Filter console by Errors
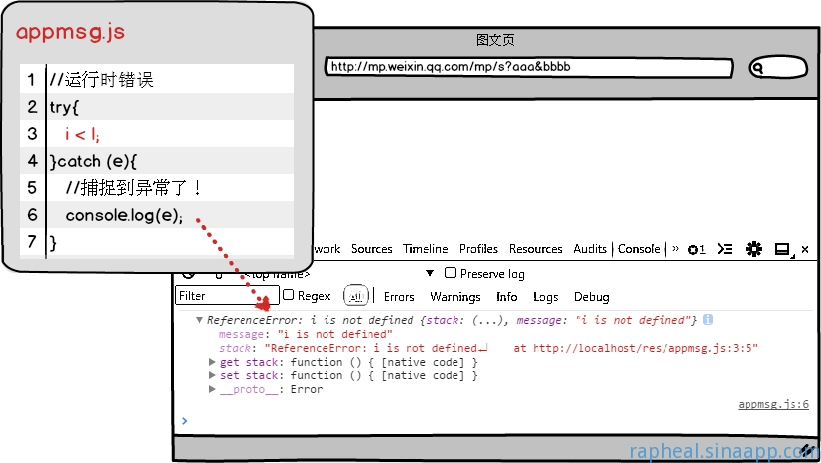 point(399,297)
